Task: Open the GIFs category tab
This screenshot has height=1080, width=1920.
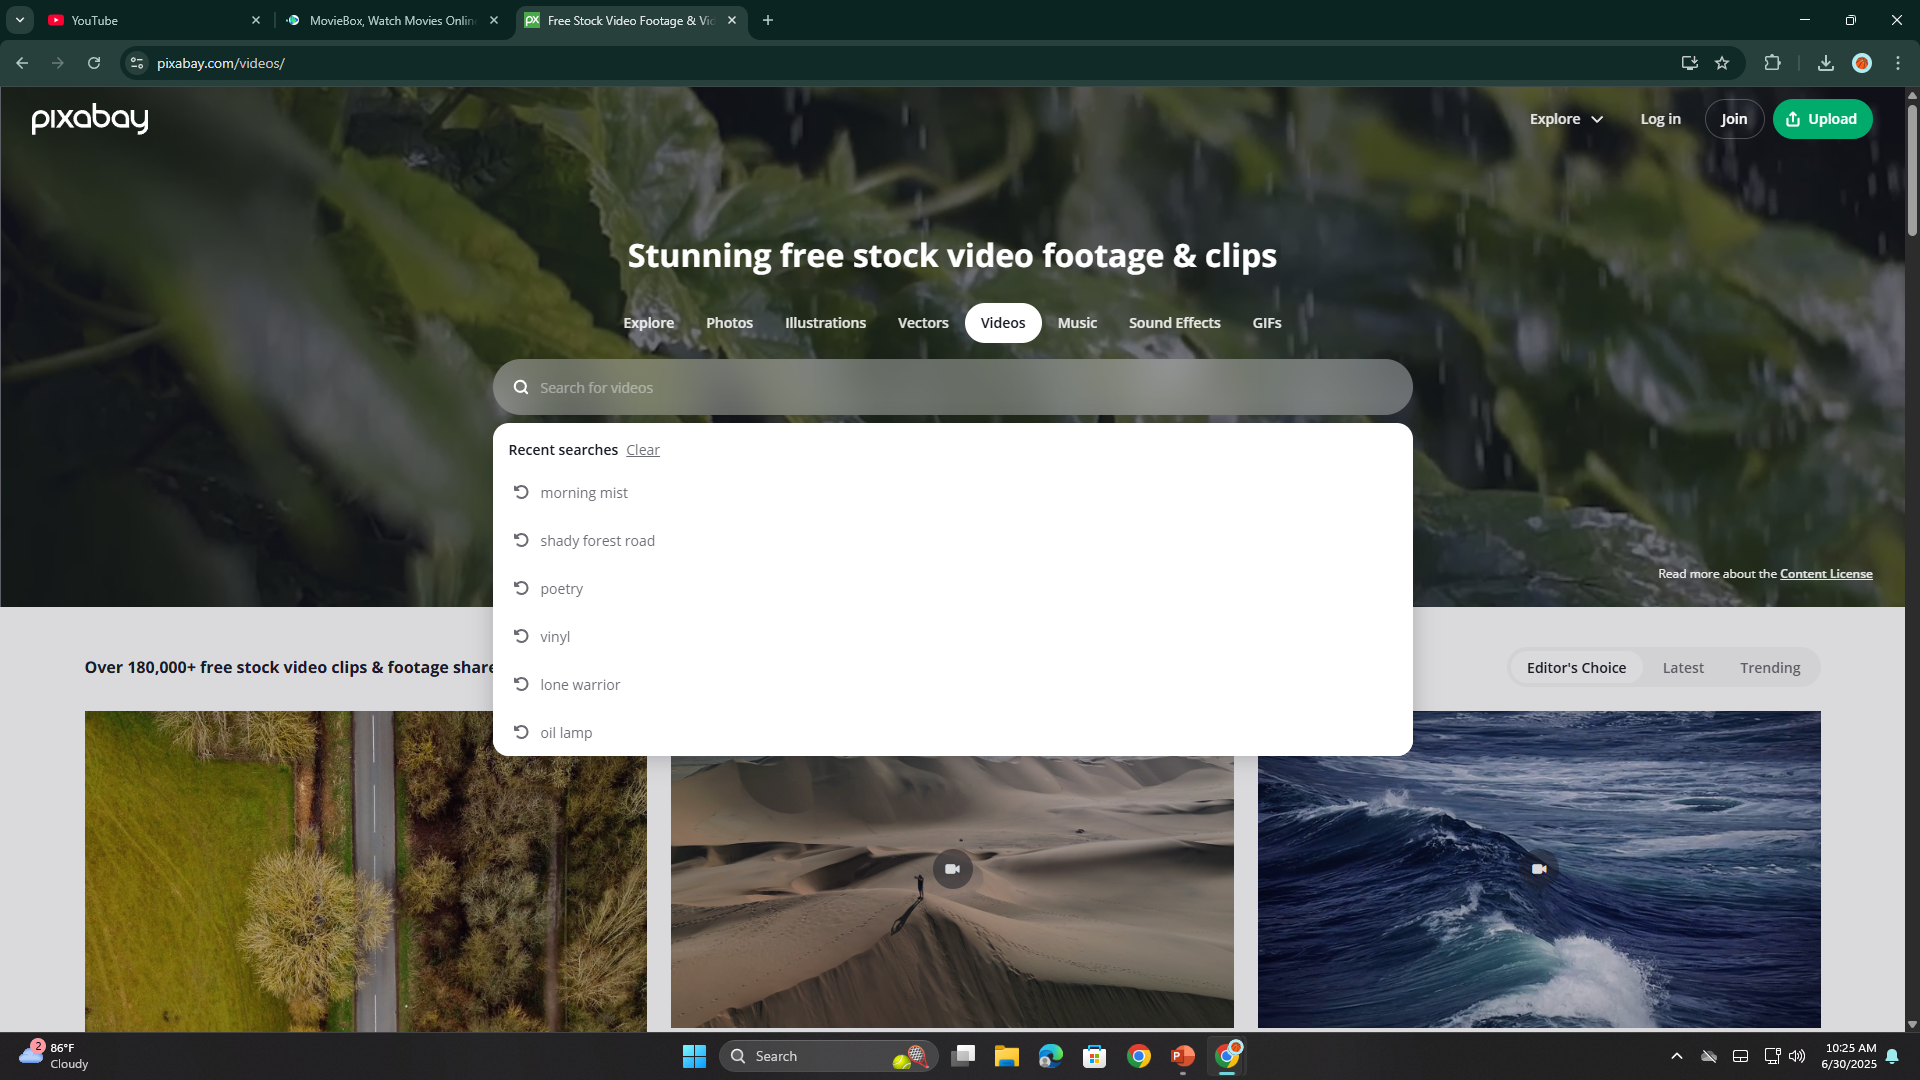Action: tap(1267, 323)
